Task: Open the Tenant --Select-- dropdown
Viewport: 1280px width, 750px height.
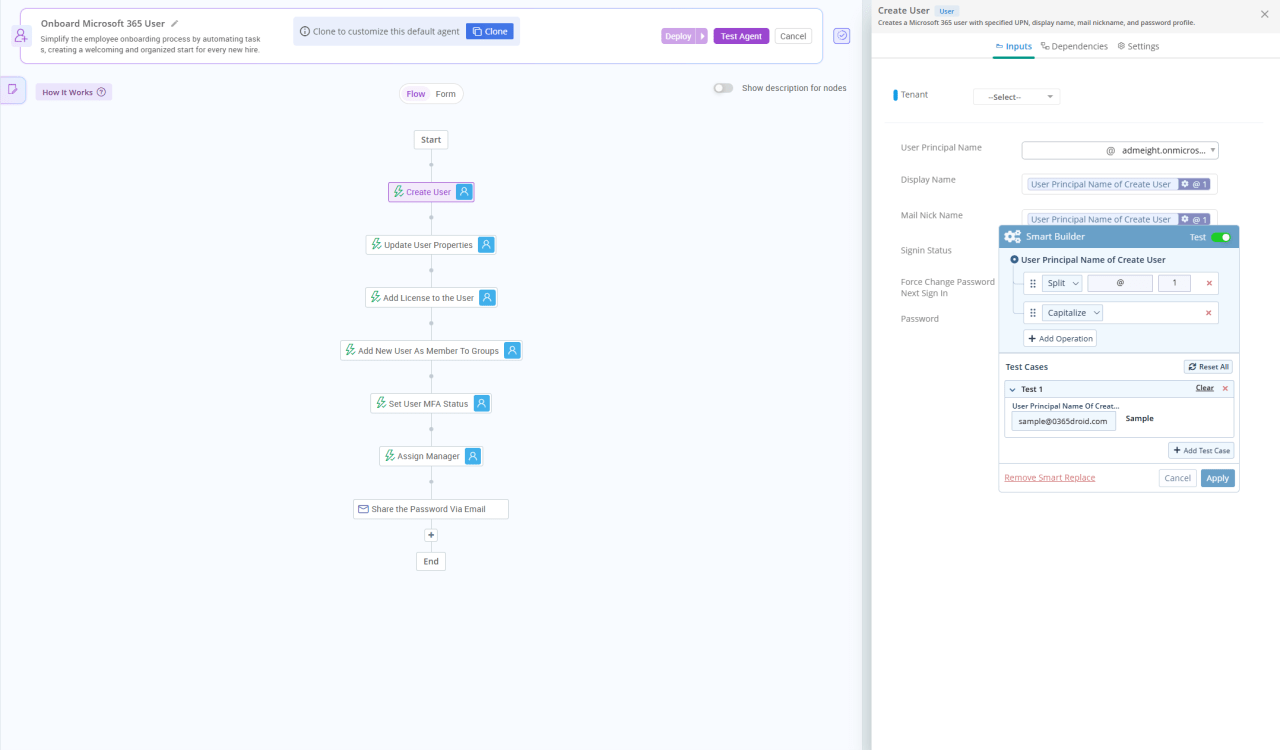Action: coord(1016,96)
